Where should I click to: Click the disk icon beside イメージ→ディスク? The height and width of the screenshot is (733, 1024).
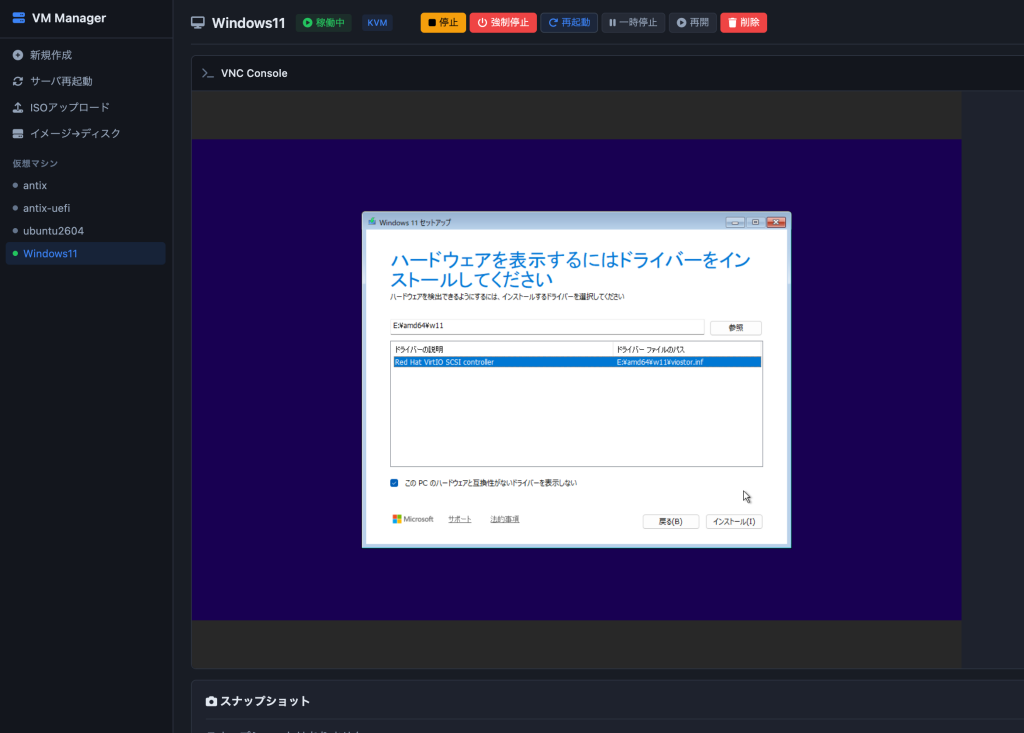(x=18, y=133)
